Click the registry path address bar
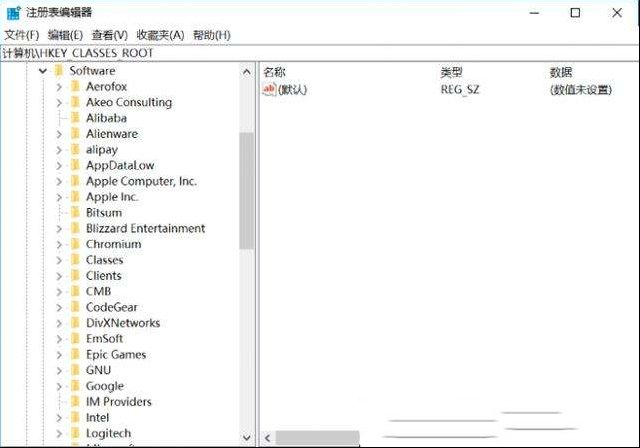This screenshot has width=640, height=448. [320, 53]
